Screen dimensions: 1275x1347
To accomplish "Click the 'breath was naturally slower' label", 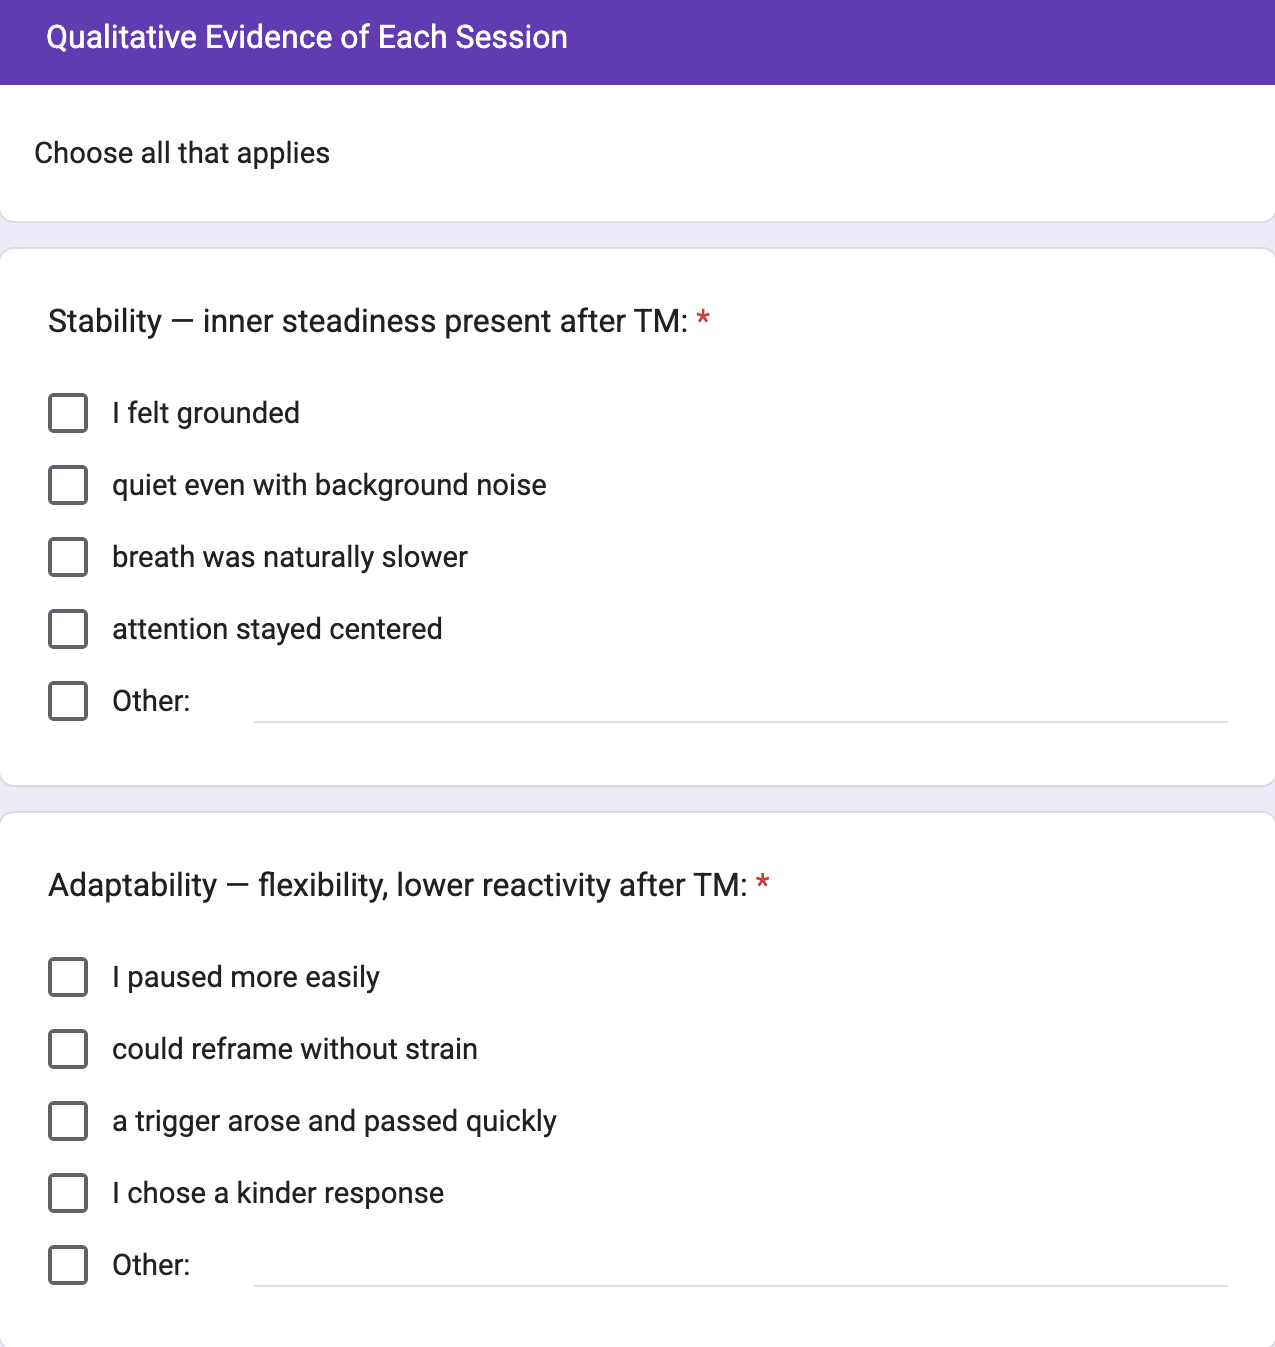I will pos(290,557).
